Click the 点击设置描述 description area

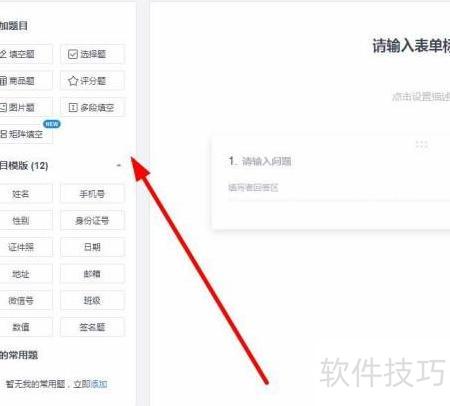421,97
